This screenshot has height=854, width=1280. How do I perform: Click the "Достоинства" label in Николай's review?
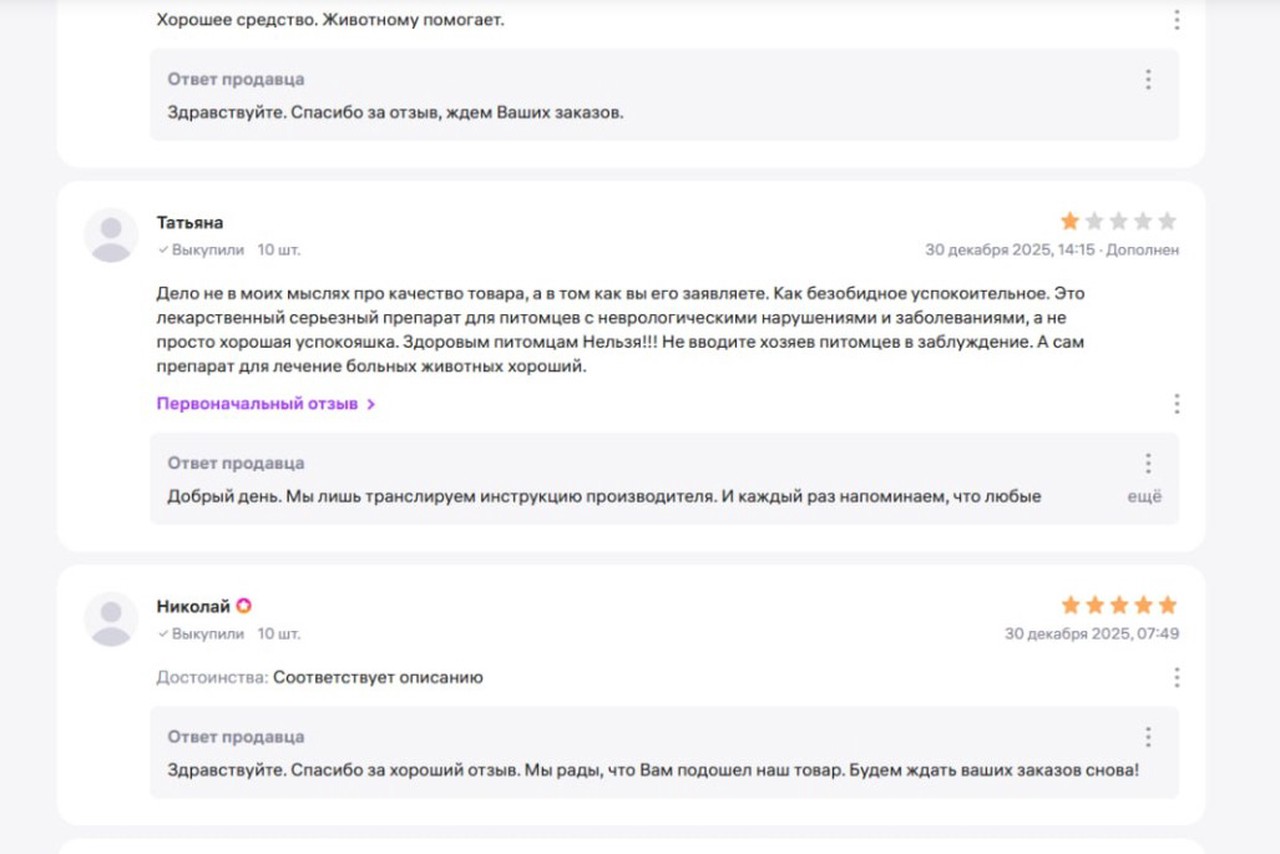211,678
